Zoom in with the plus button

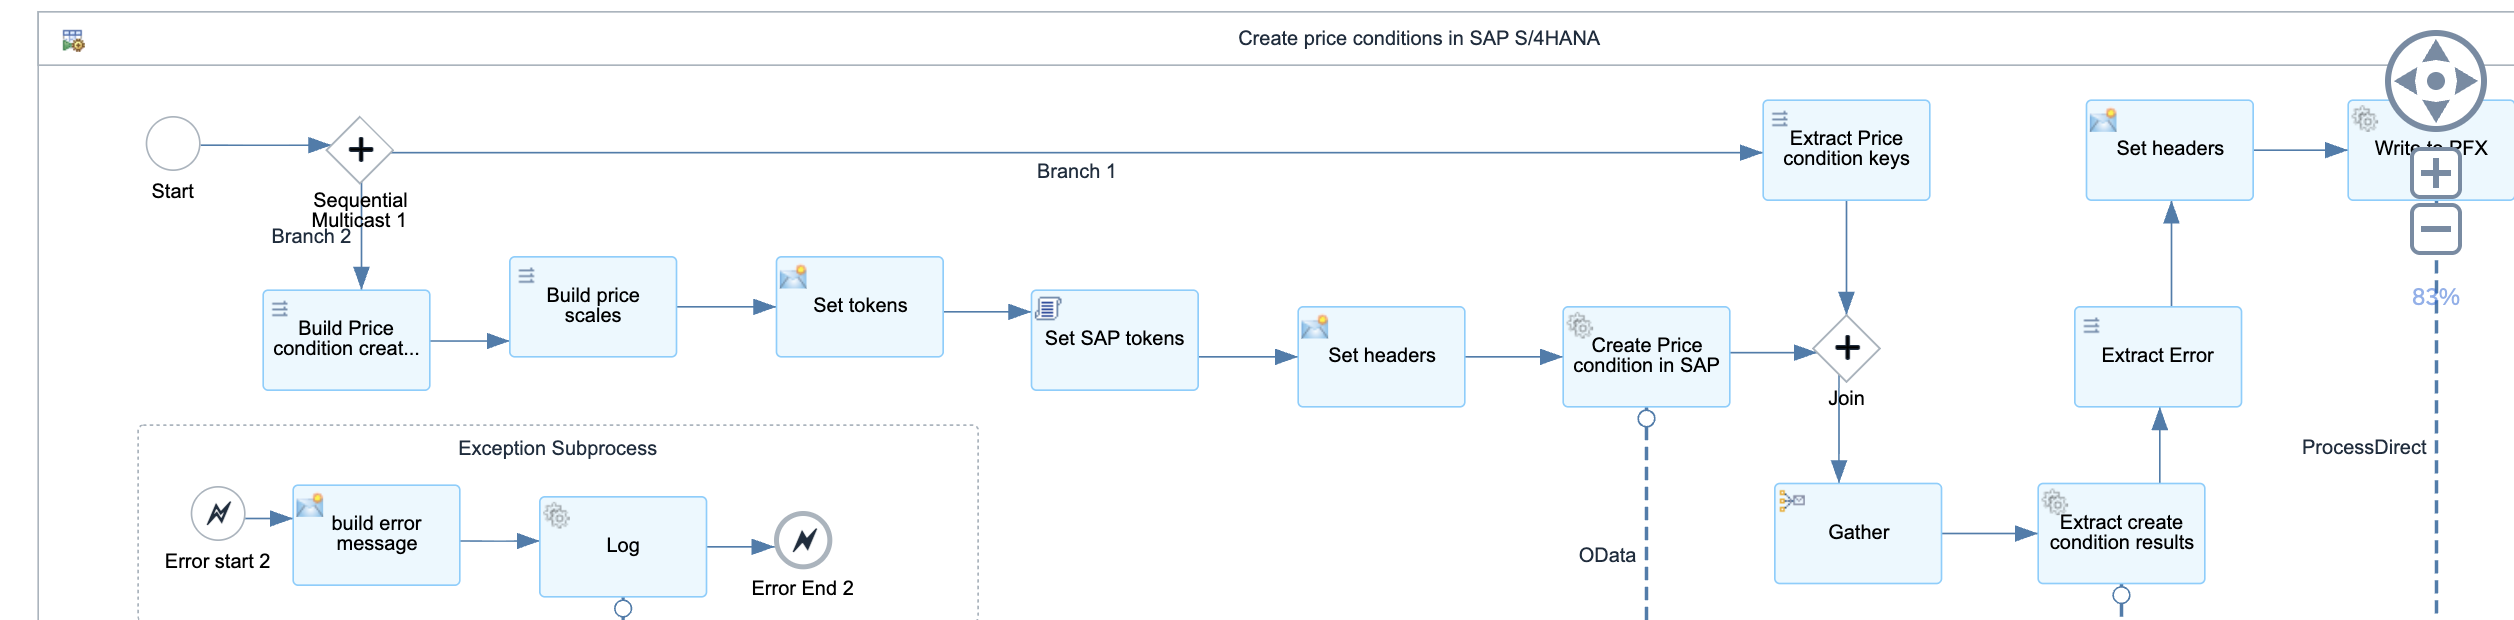pyautogui.click(x=2435, y=175)
